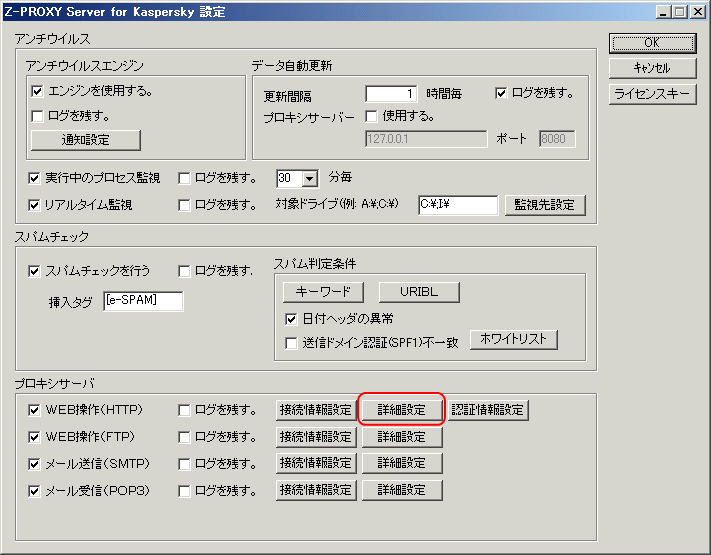711x555 pixels.
Task: Open the URIBL settings button
Action: pos(419,292)
